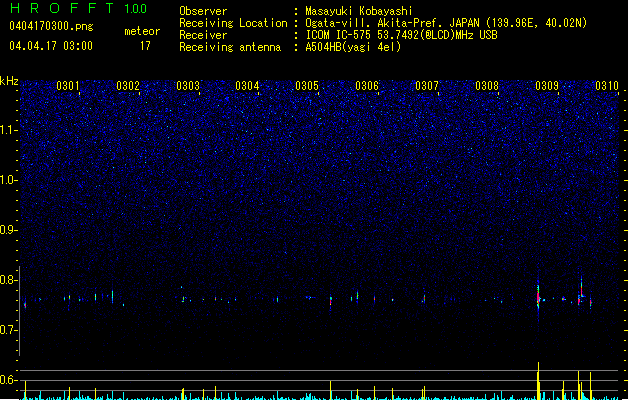Image resolution: width=629 pixels, height=400 pixels.
Task: Select the filename 0404170300.png
Action: (x=51, y=26)
